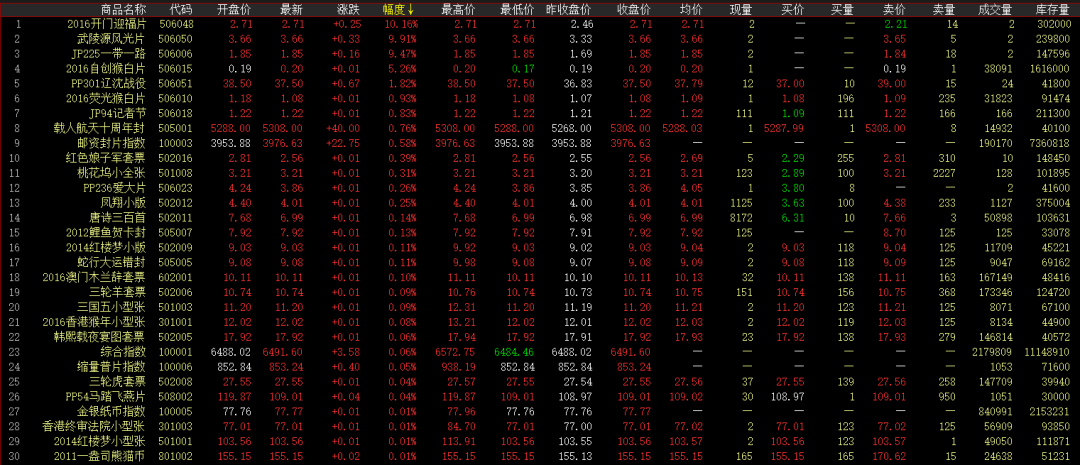Select the 2016澳门木兰辞套票 row name
This screenshot has height=465, width=1080.
pyautogui.click(x=95, y=278)
